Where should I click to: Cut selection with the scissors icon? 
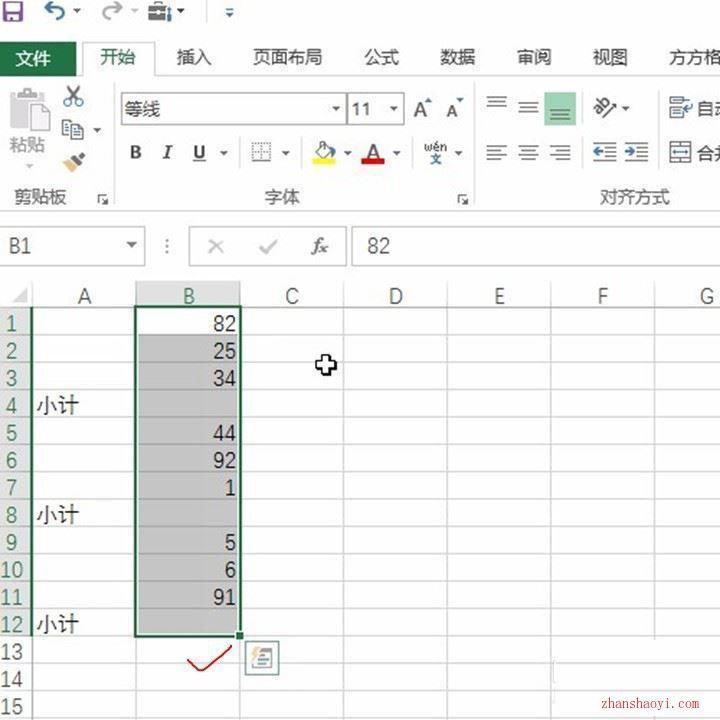click(x=73, y=96)
